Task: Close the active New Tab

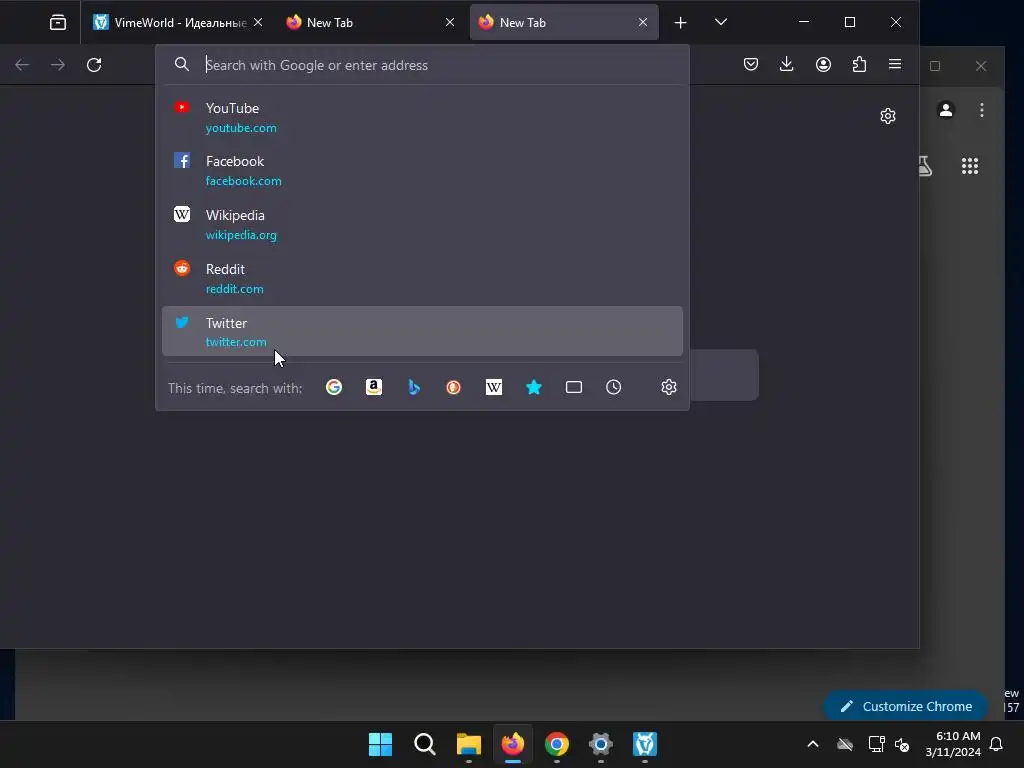Action: [x=643, y=22]
